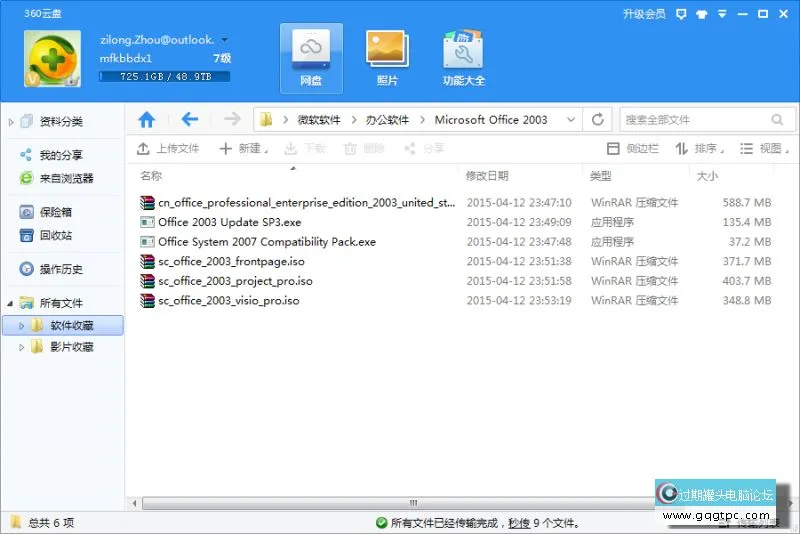This screenshot has height=534, width=800.
Task: Click the 升级会员 upgrade member link
Action: pyautogui.click(x=644, y=14)
